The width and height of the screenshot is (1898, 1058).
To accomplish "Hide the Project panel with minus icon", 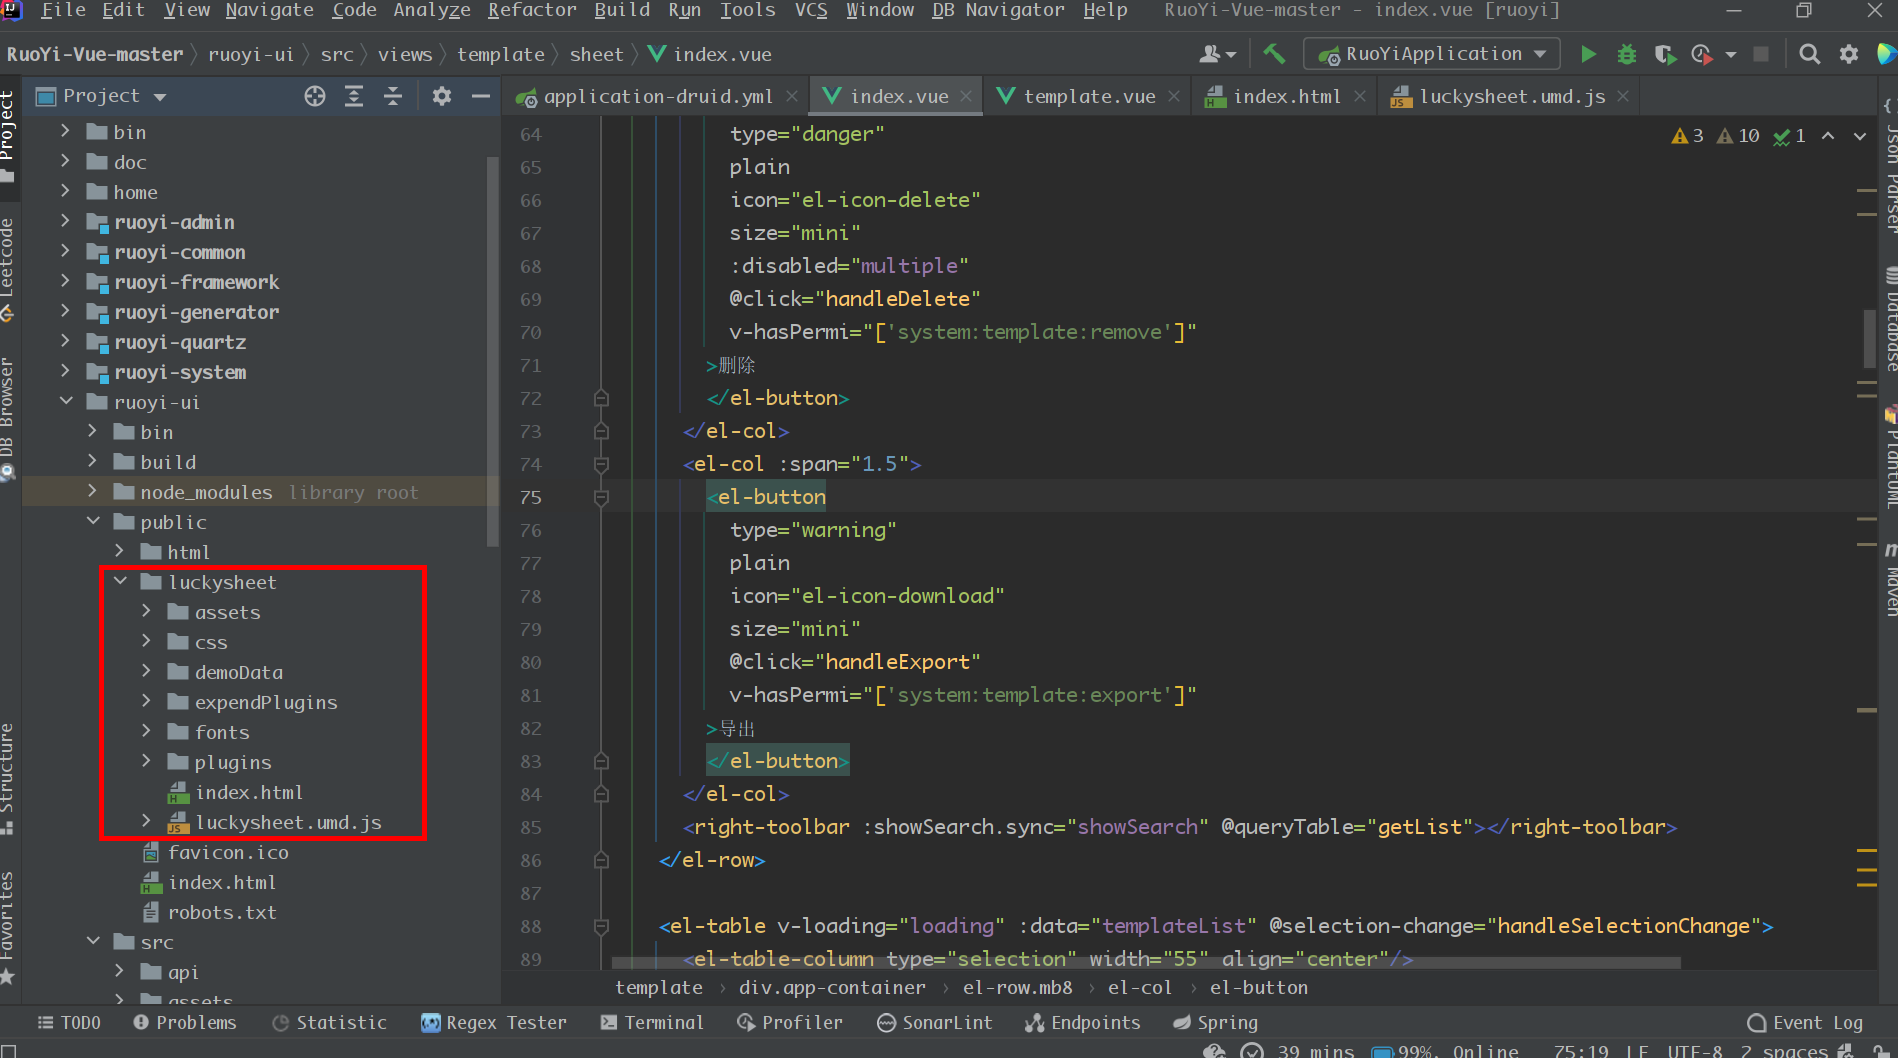I will coord(481,96).
